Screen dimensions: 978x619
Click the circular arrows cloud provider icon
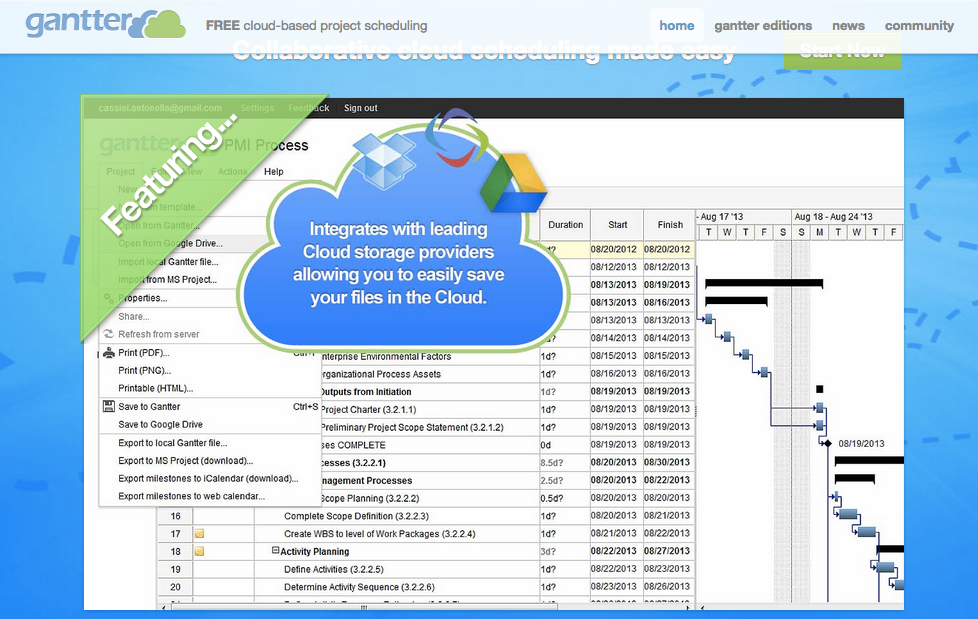[457, 137]
